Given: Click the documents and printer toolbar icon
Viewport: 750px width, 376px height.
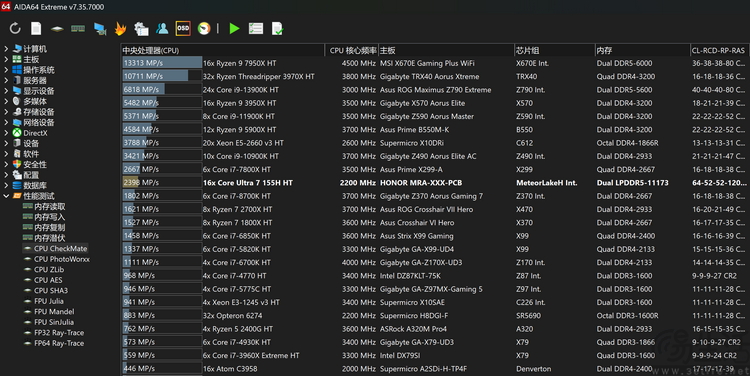Looking at the screenshot, I should pos(141,29).
